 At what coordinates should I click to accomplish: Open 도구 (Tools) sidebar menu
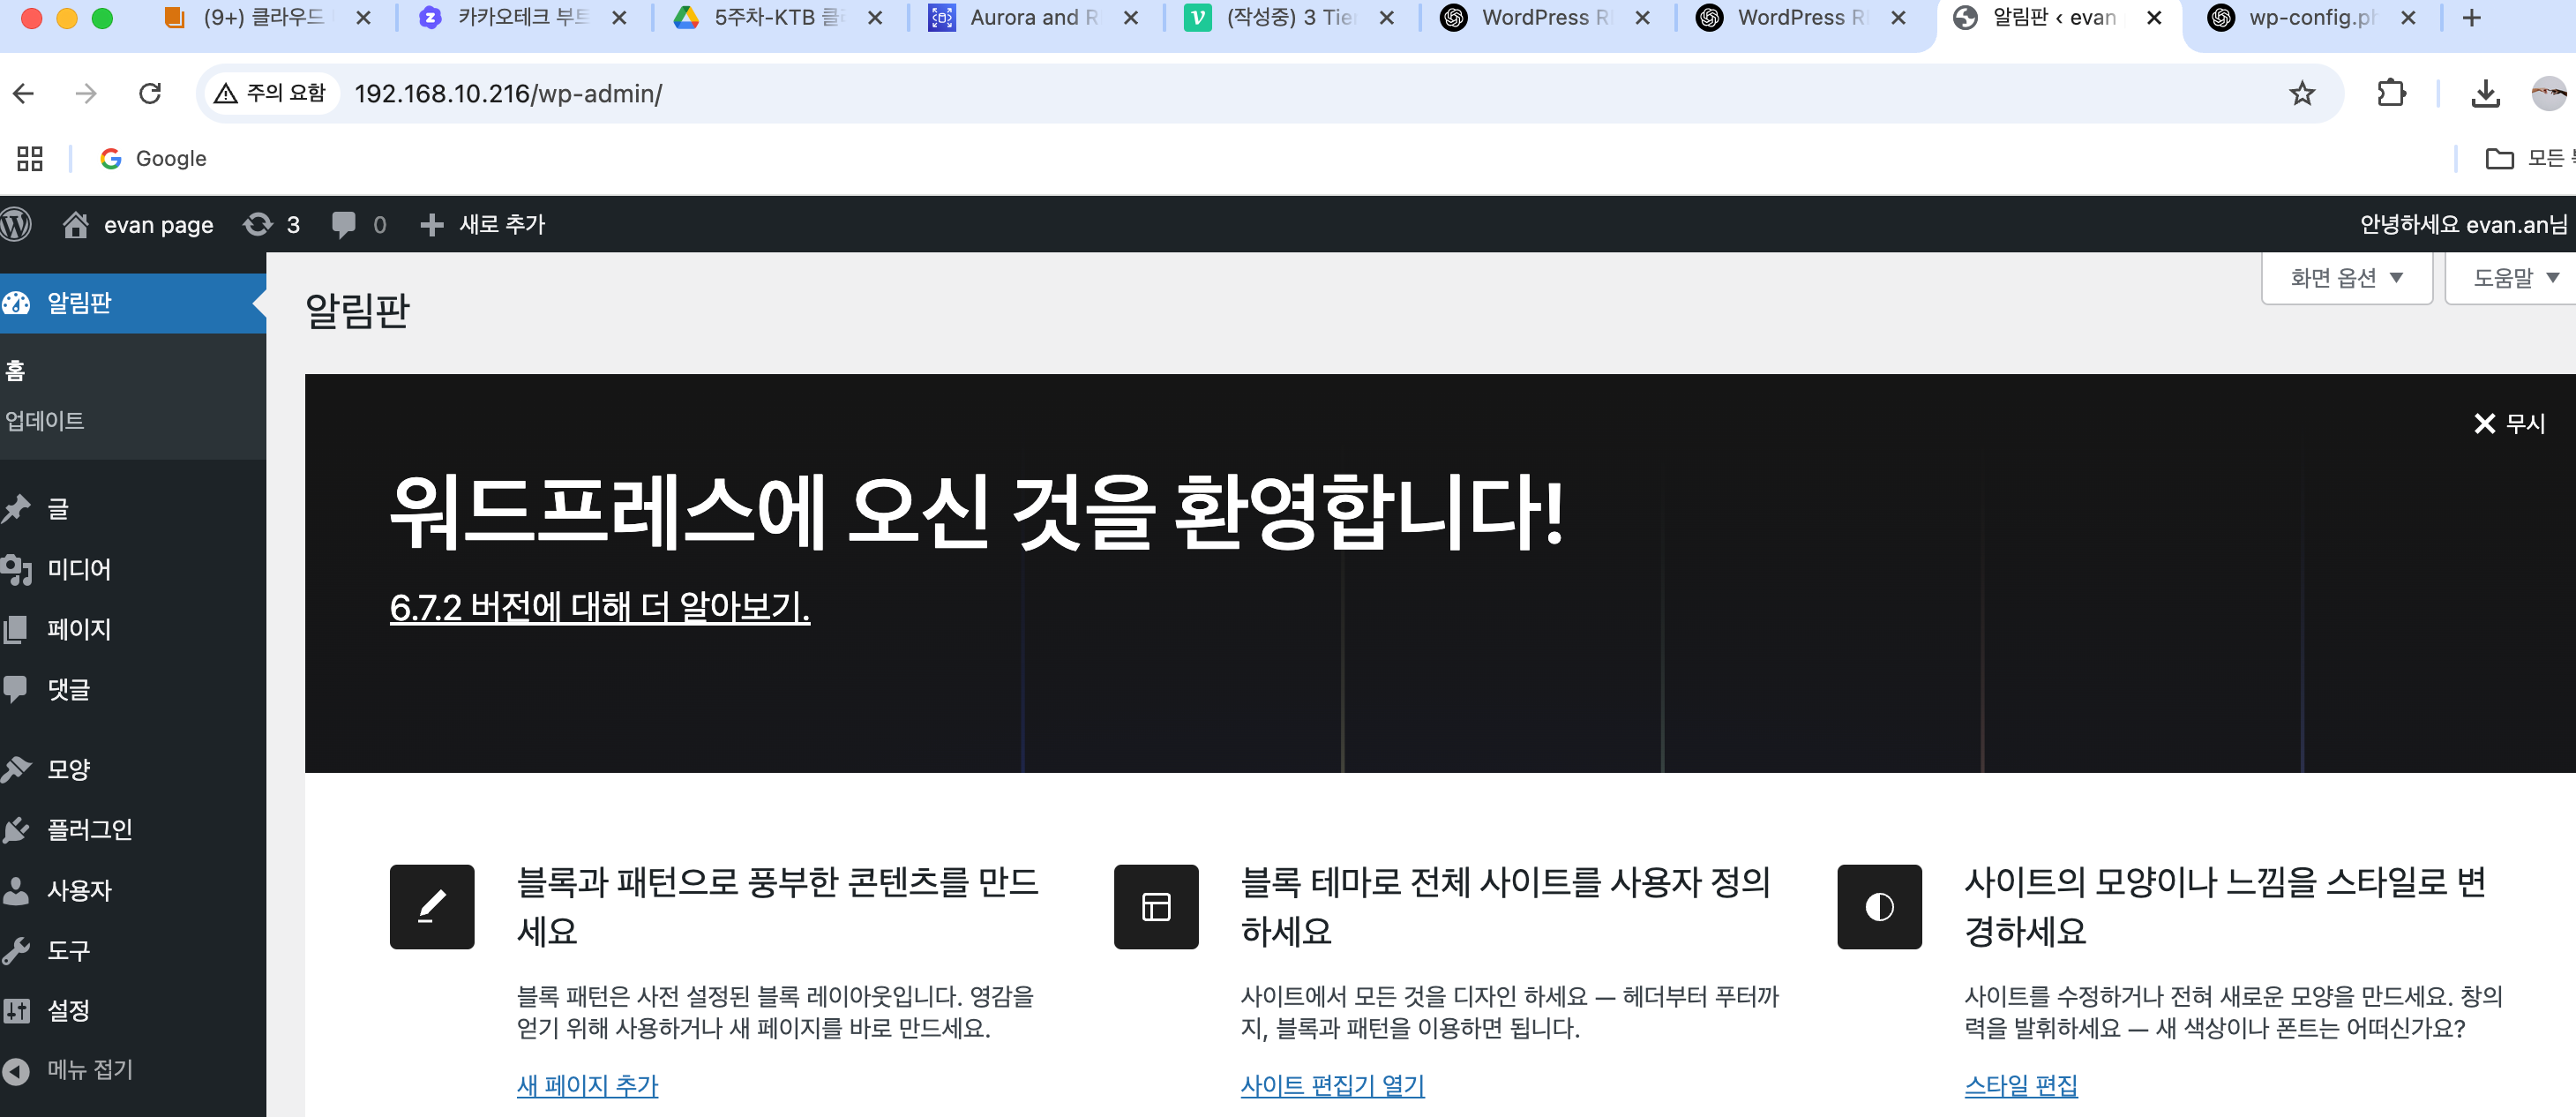(x=68, y=950)
